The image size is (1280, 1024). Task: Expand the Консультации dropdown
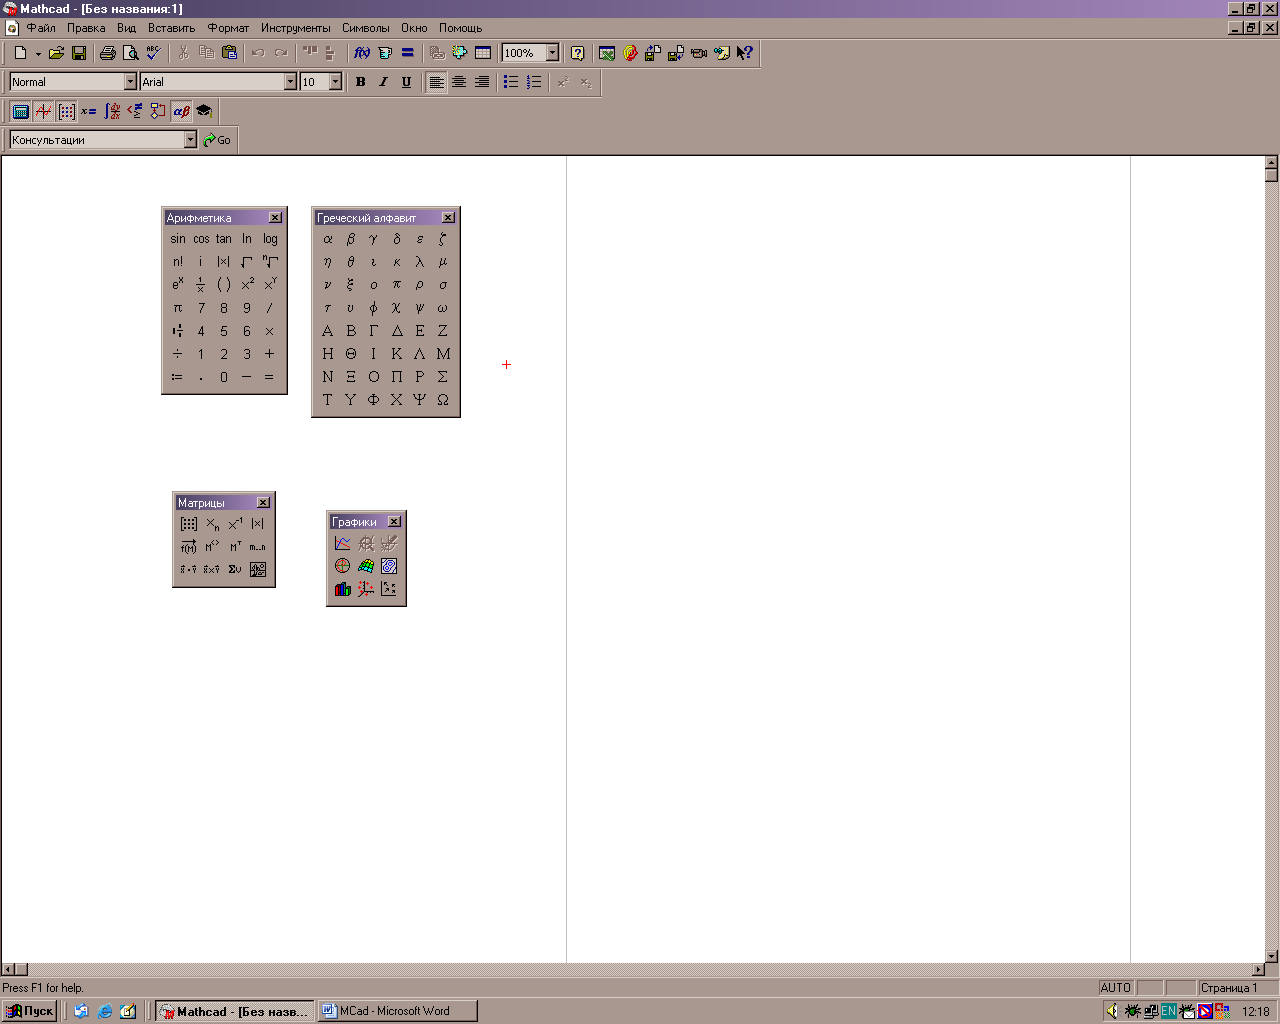point(190,140)
